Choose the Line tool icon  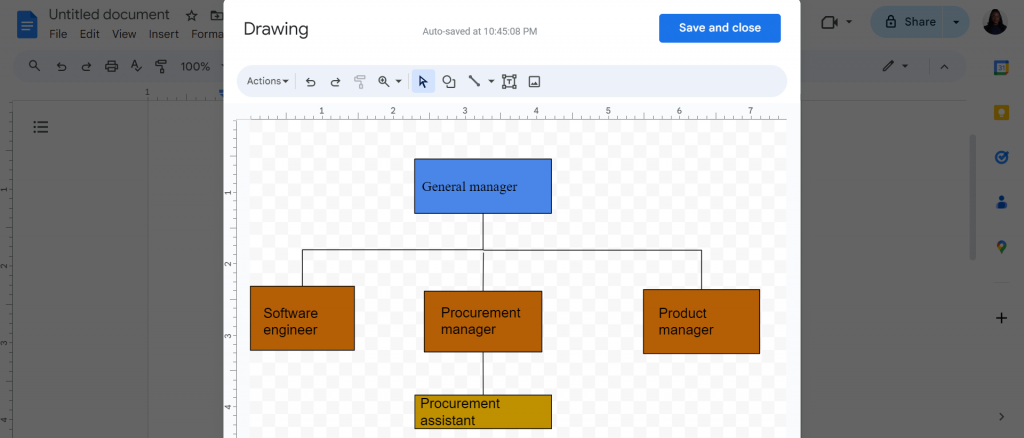[475, 82]
